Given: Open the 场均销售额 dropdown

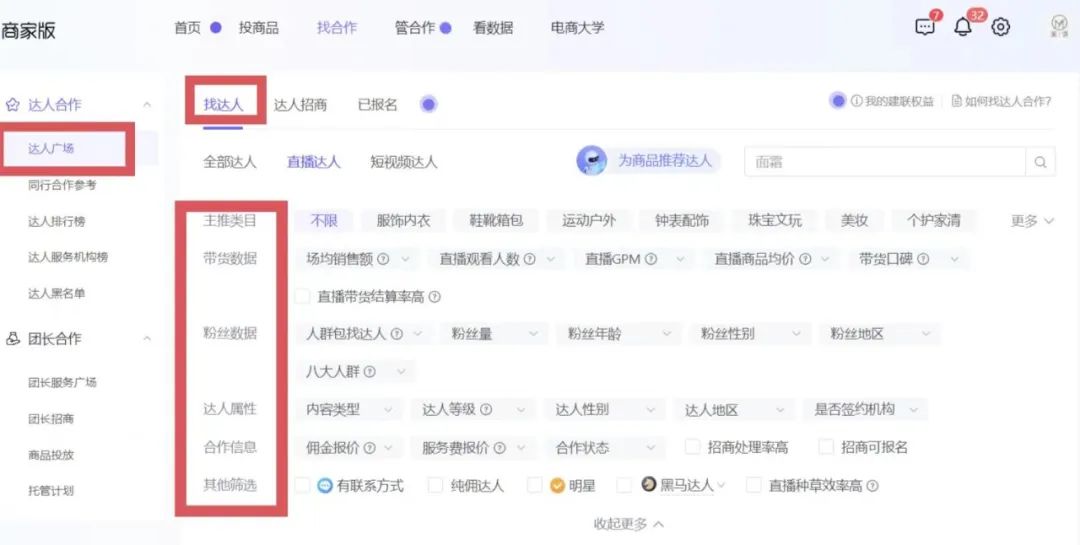Looking at the screenshot, I should [x=357, y=259].
